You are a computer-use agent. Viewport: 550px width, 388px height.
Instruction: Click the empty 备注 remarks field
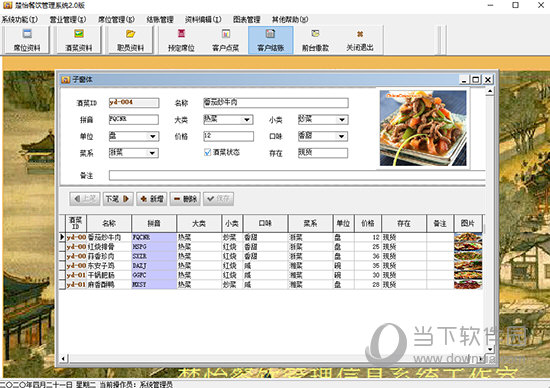tap(297, 175)
